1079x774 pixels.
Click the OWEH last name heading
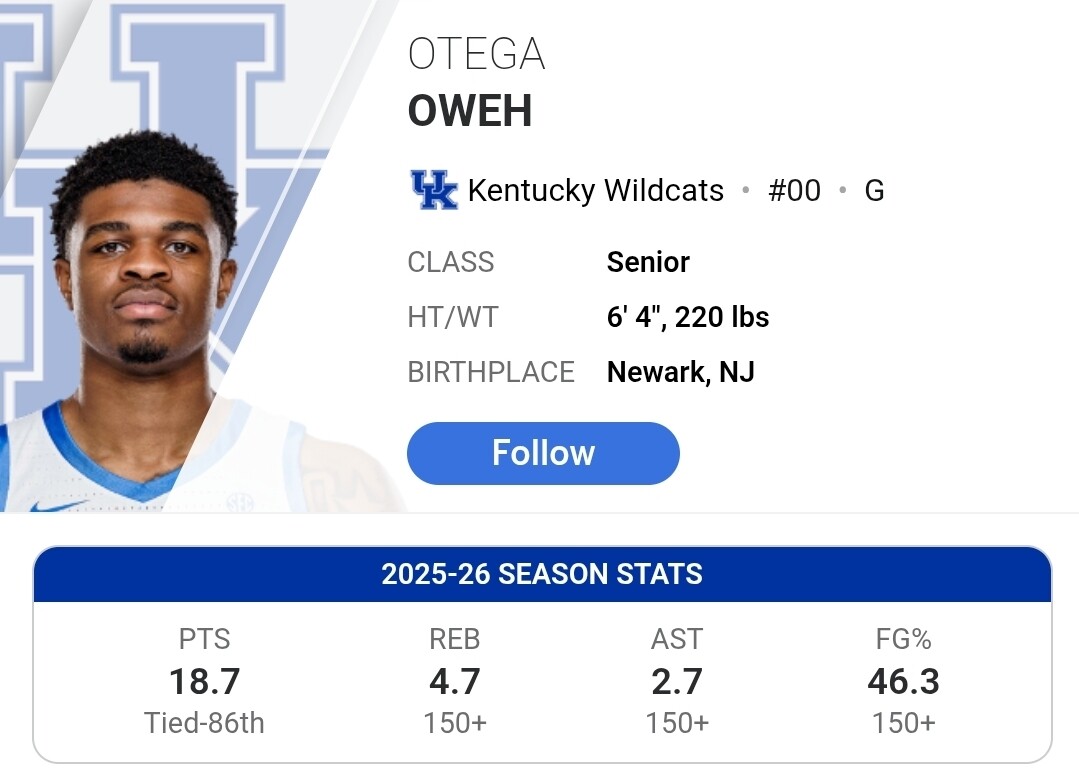click(x=470, y=111)
